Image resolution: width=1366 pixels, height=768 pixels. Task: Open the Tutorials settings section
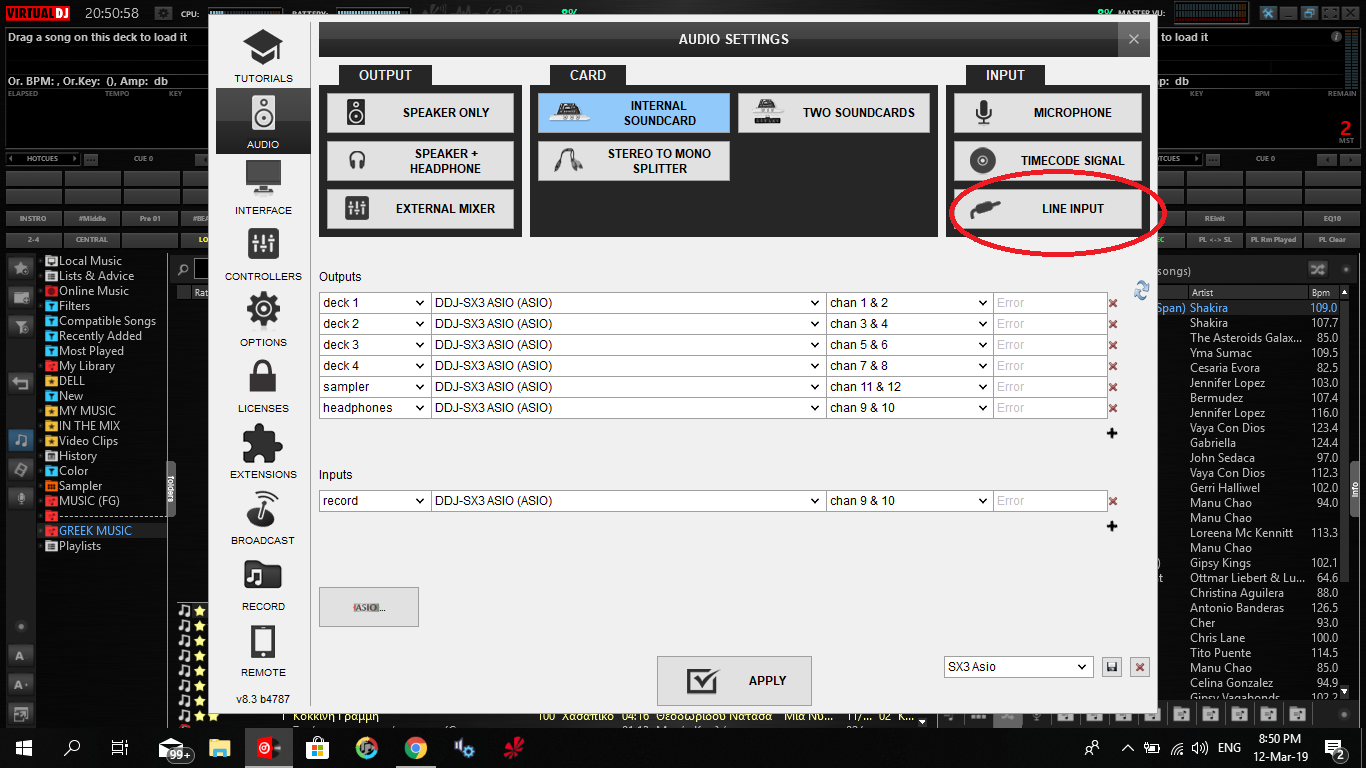[263, 56]
